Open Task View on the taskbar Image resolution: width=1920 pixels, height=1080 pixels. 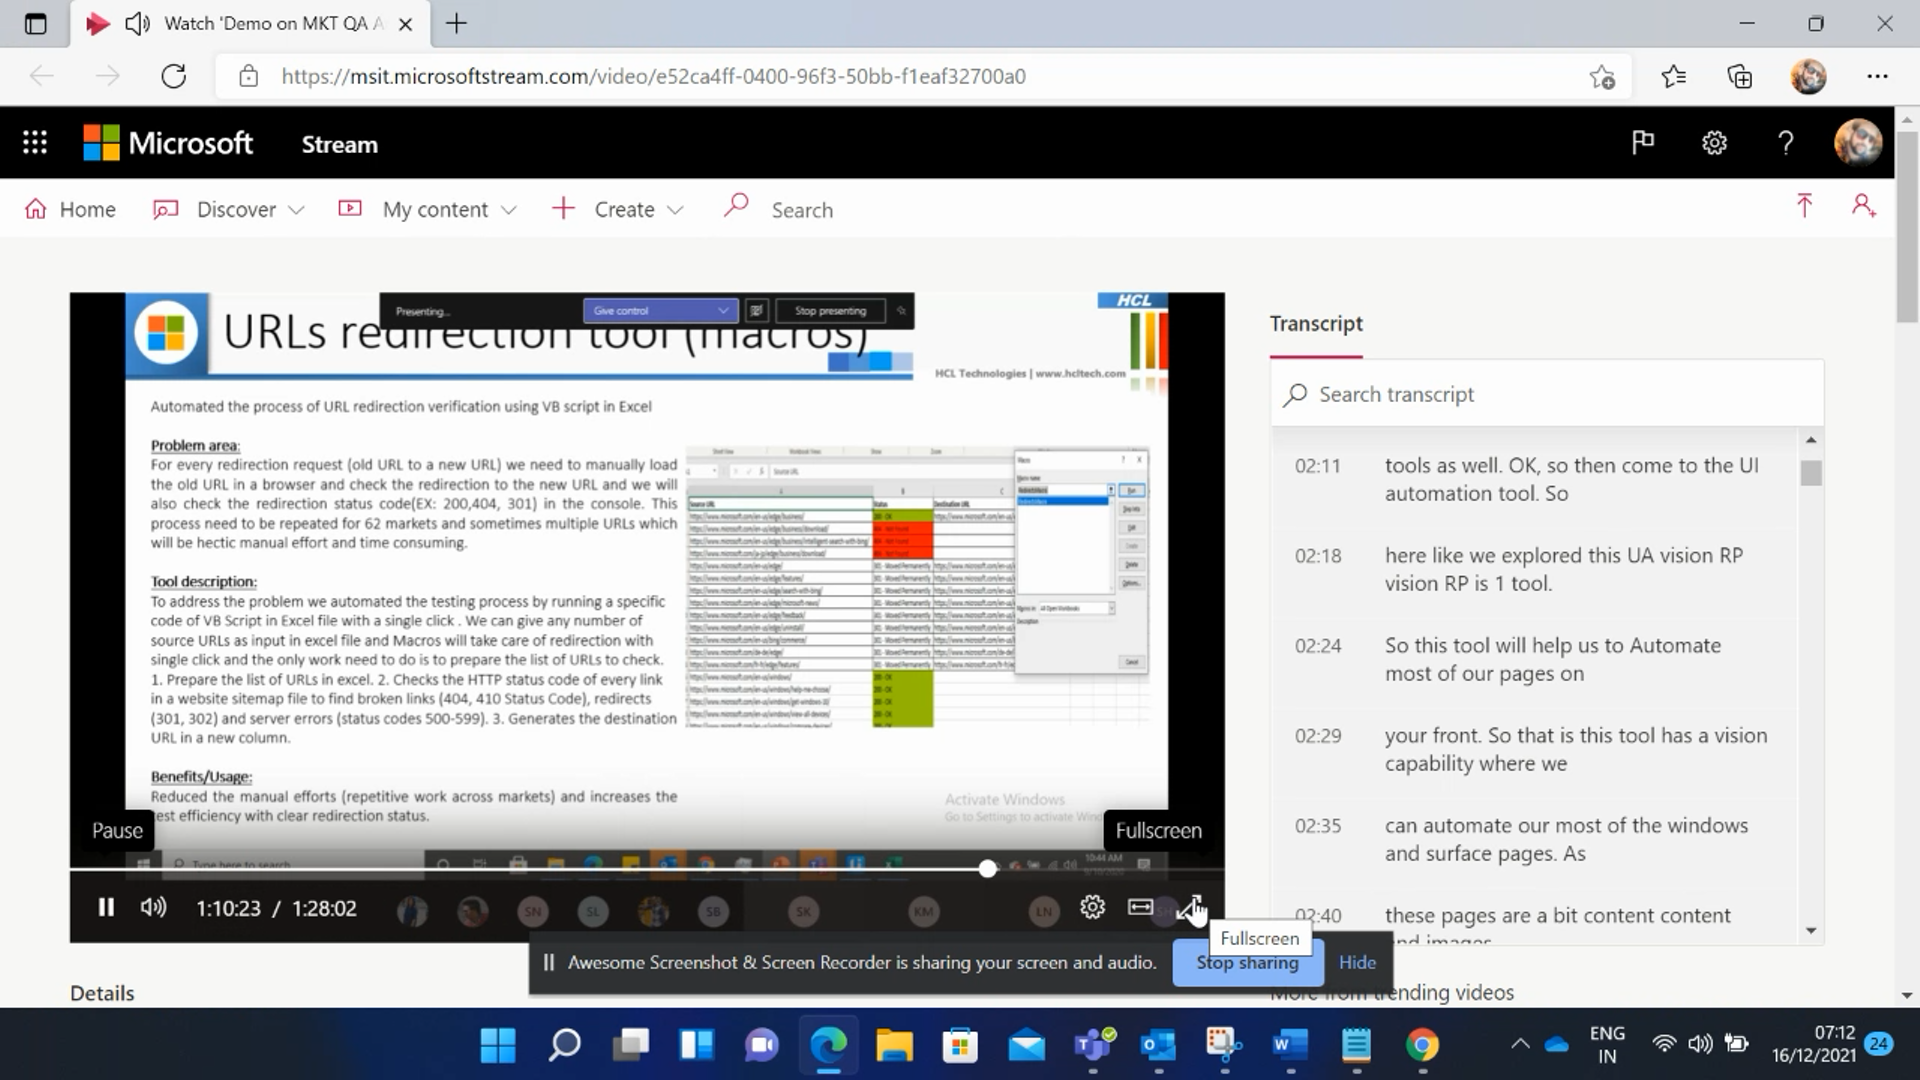pyautogui.click(x=630, y=1045)
